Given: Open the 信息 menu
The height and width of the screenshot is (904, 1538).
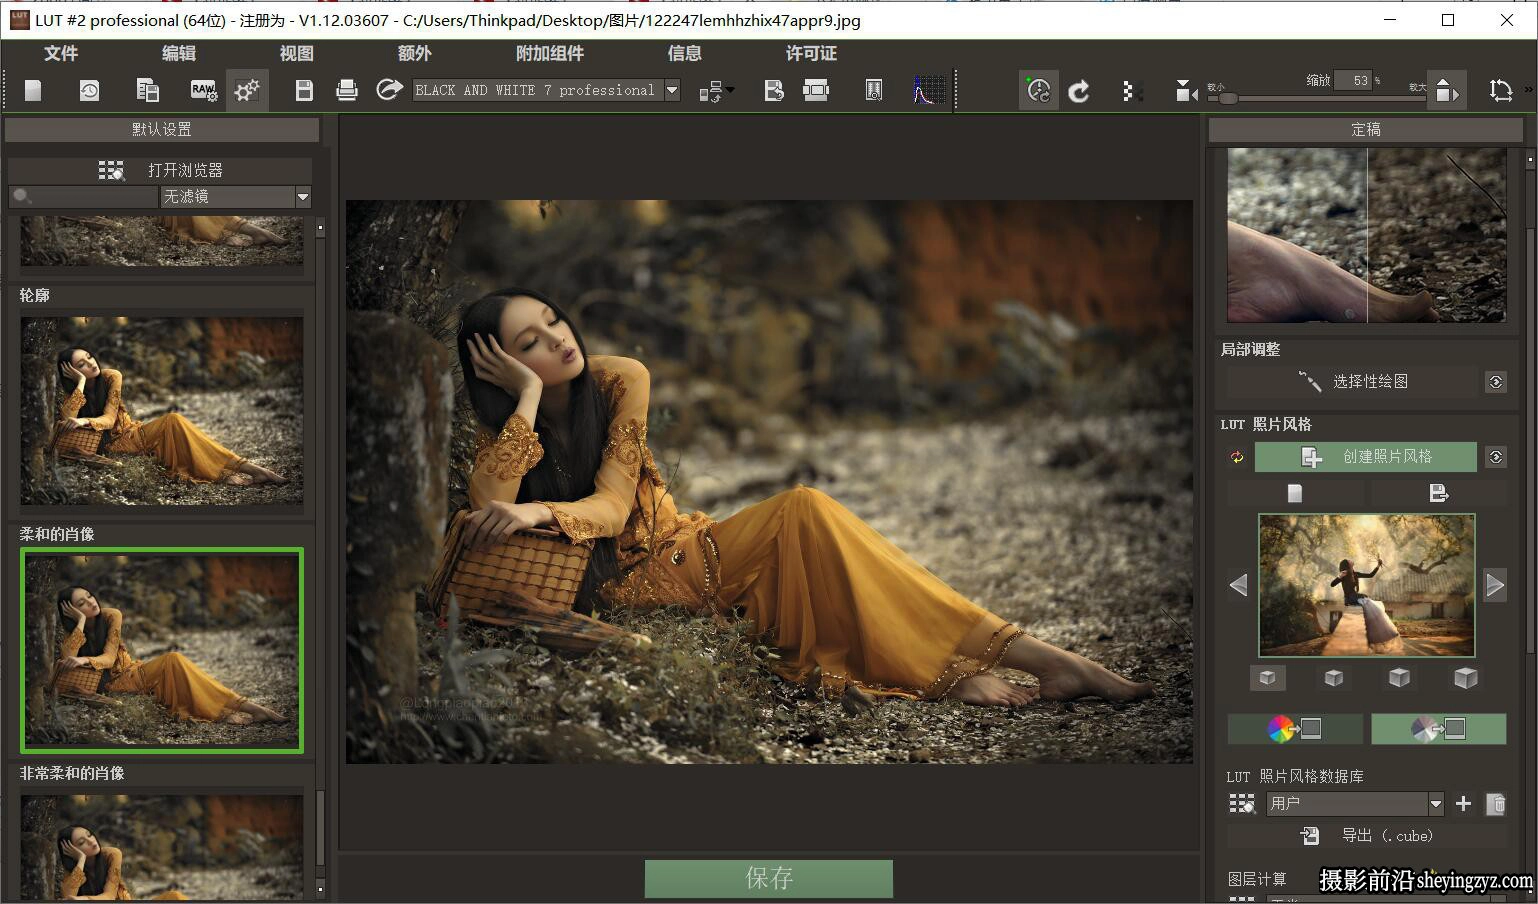Looking at the screenshot, I should pyautogui.click(x=685, y=53).
